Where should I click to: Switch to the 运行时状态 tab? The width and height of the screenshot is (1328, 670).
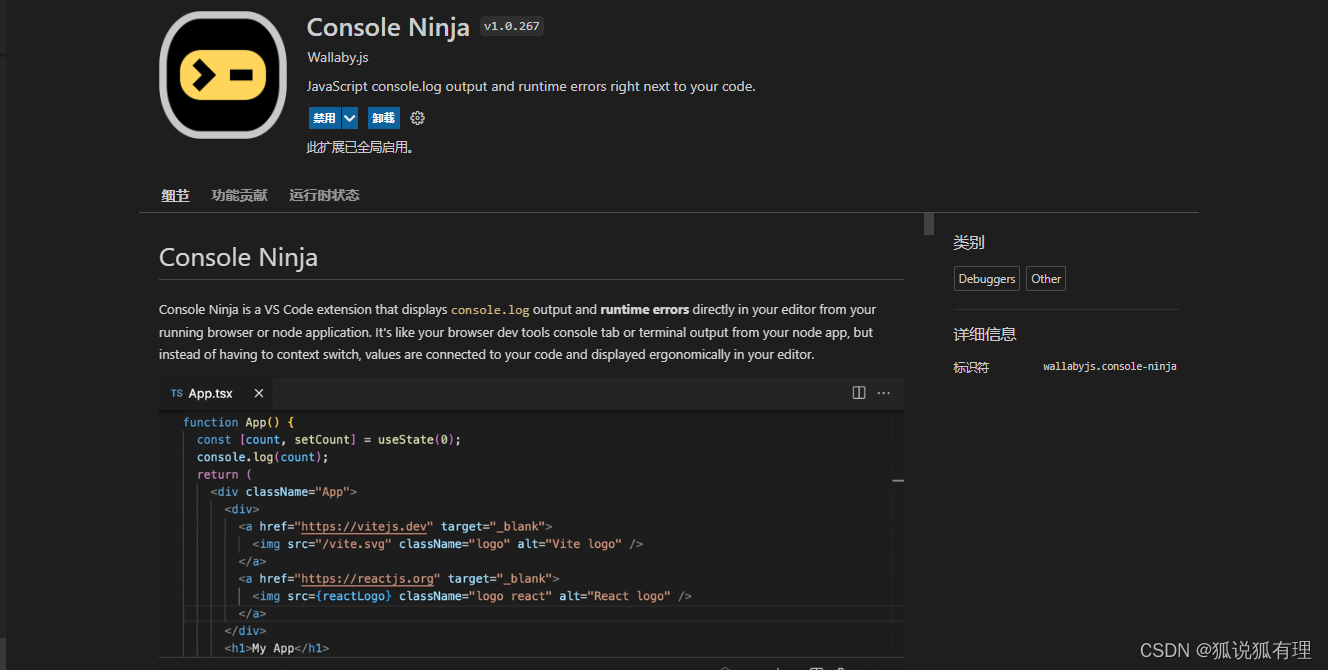324,195
